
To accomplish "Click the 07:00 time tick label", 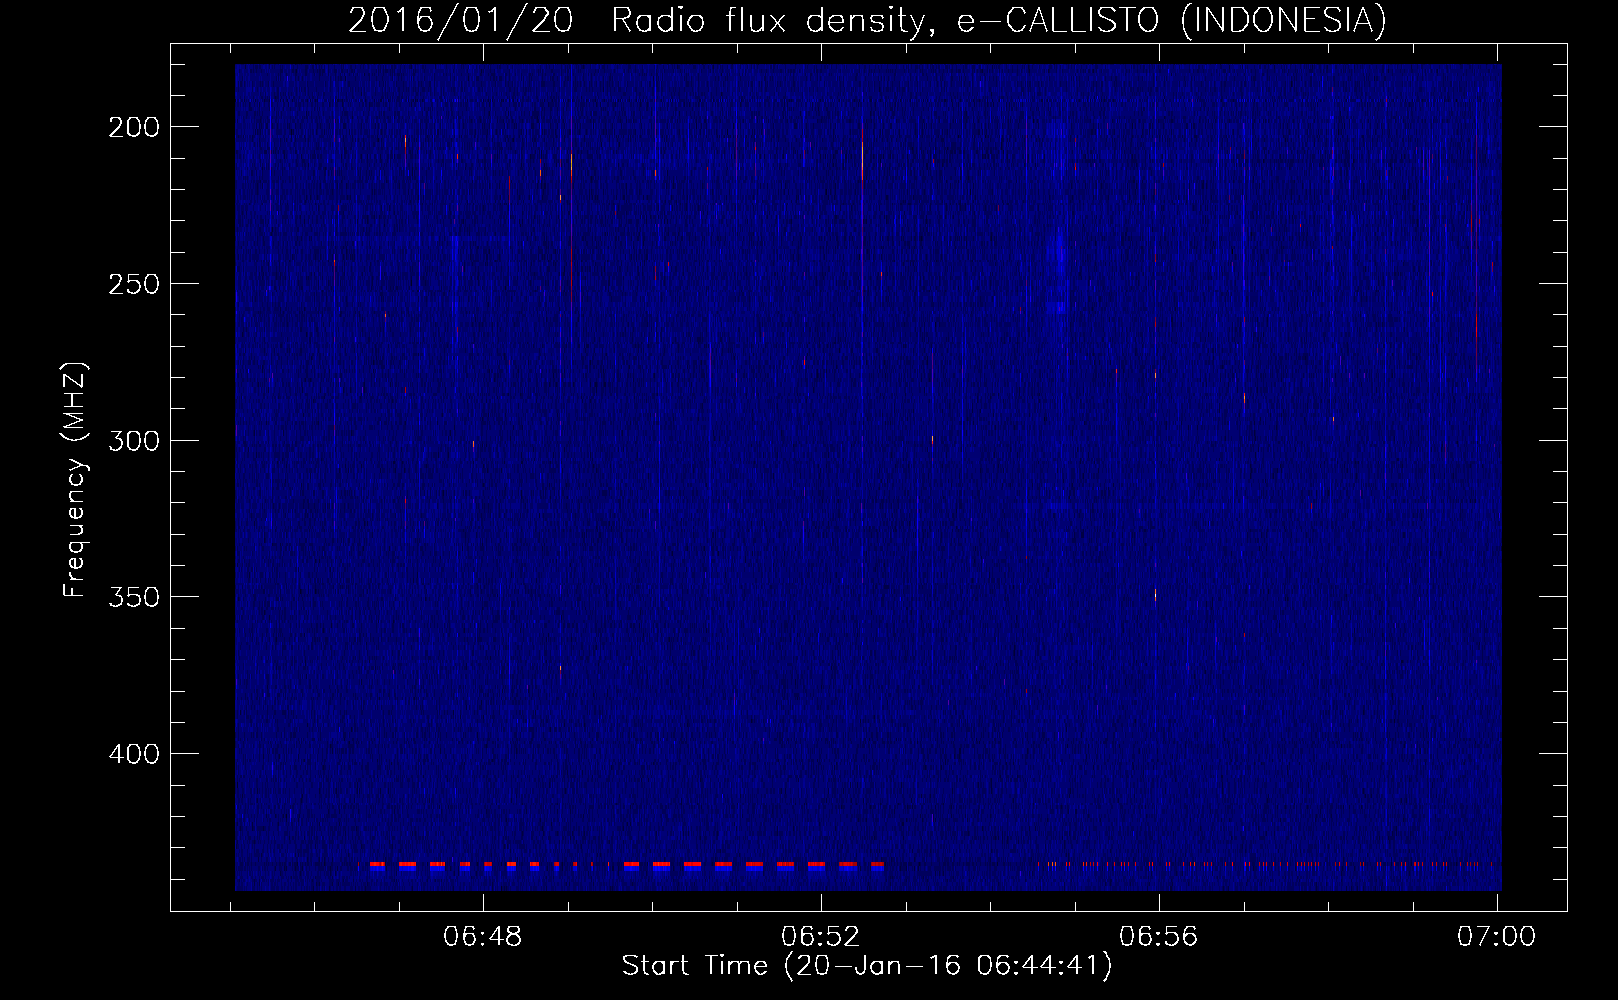I will 1496,937.
